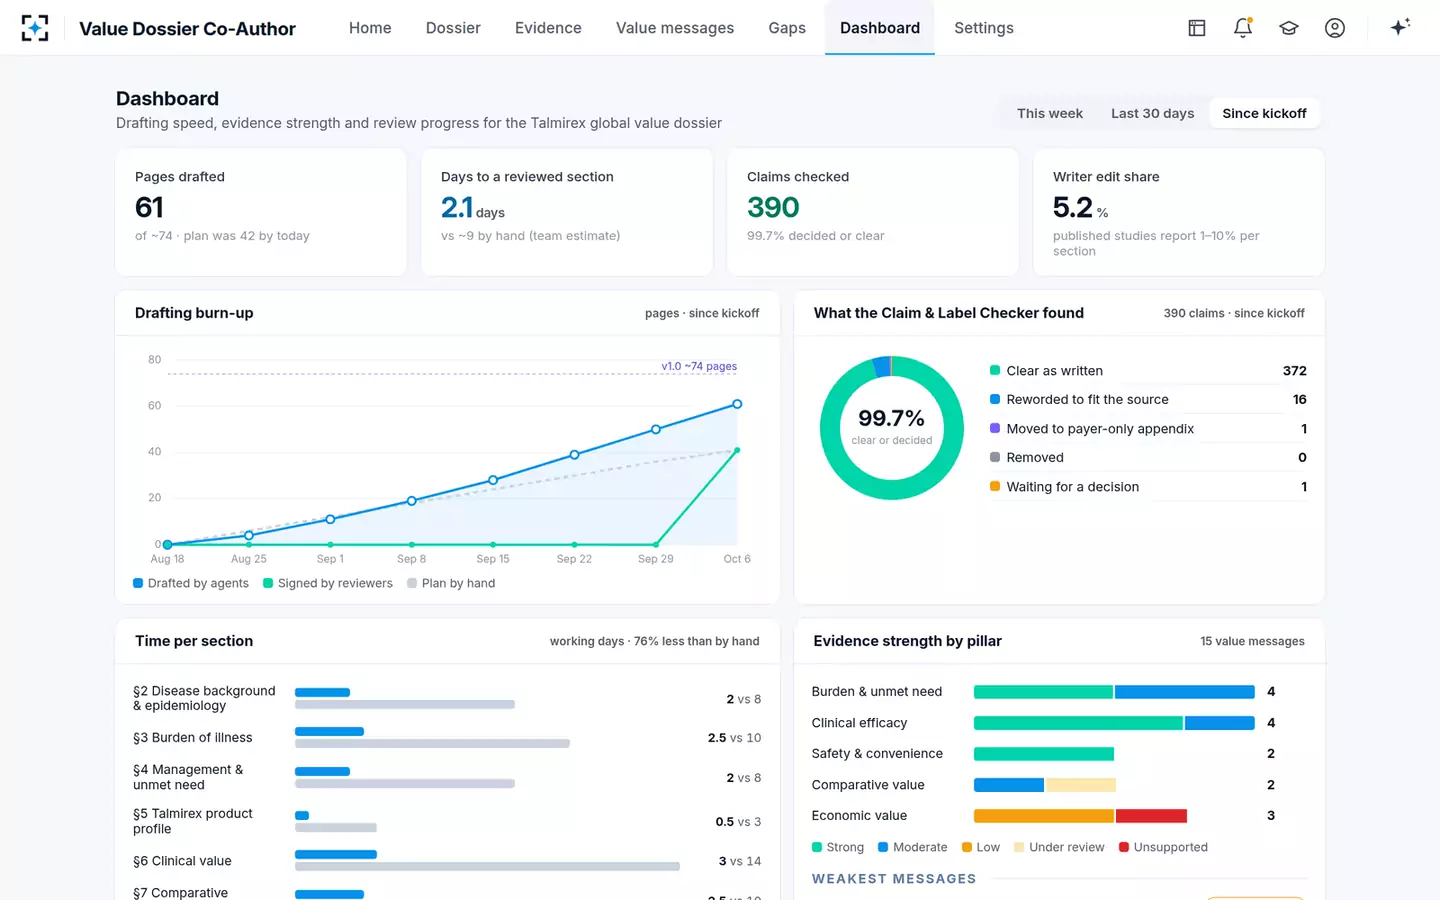Click the Economic value strength bar

coord(1080,816)
